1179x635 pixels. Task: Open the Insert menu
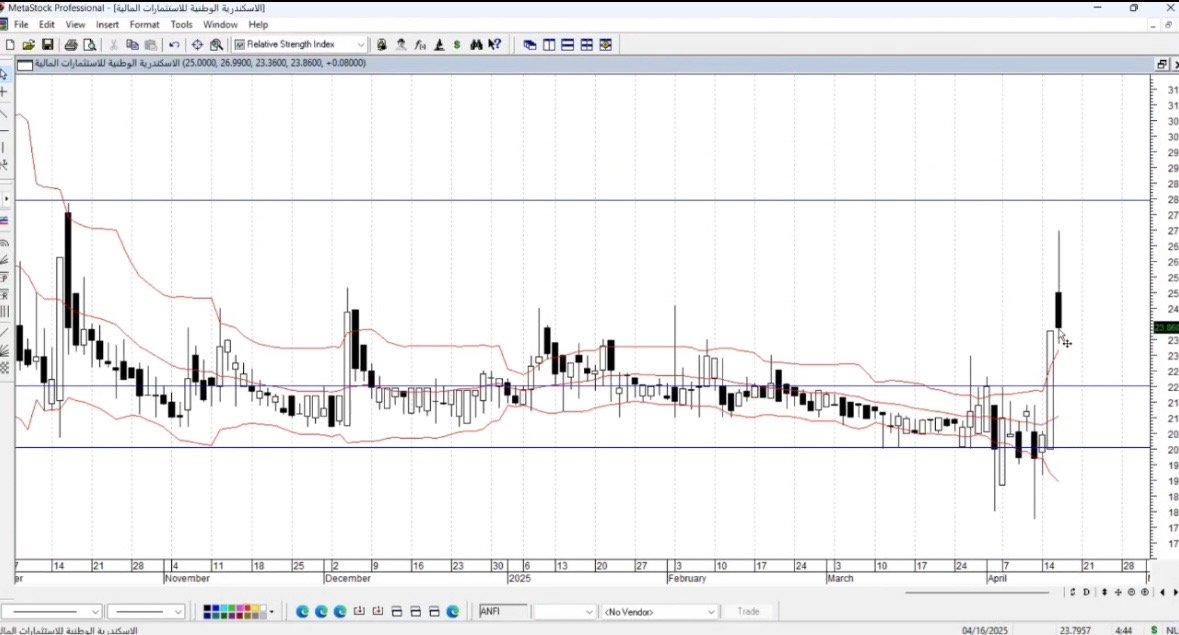point(107,24)
